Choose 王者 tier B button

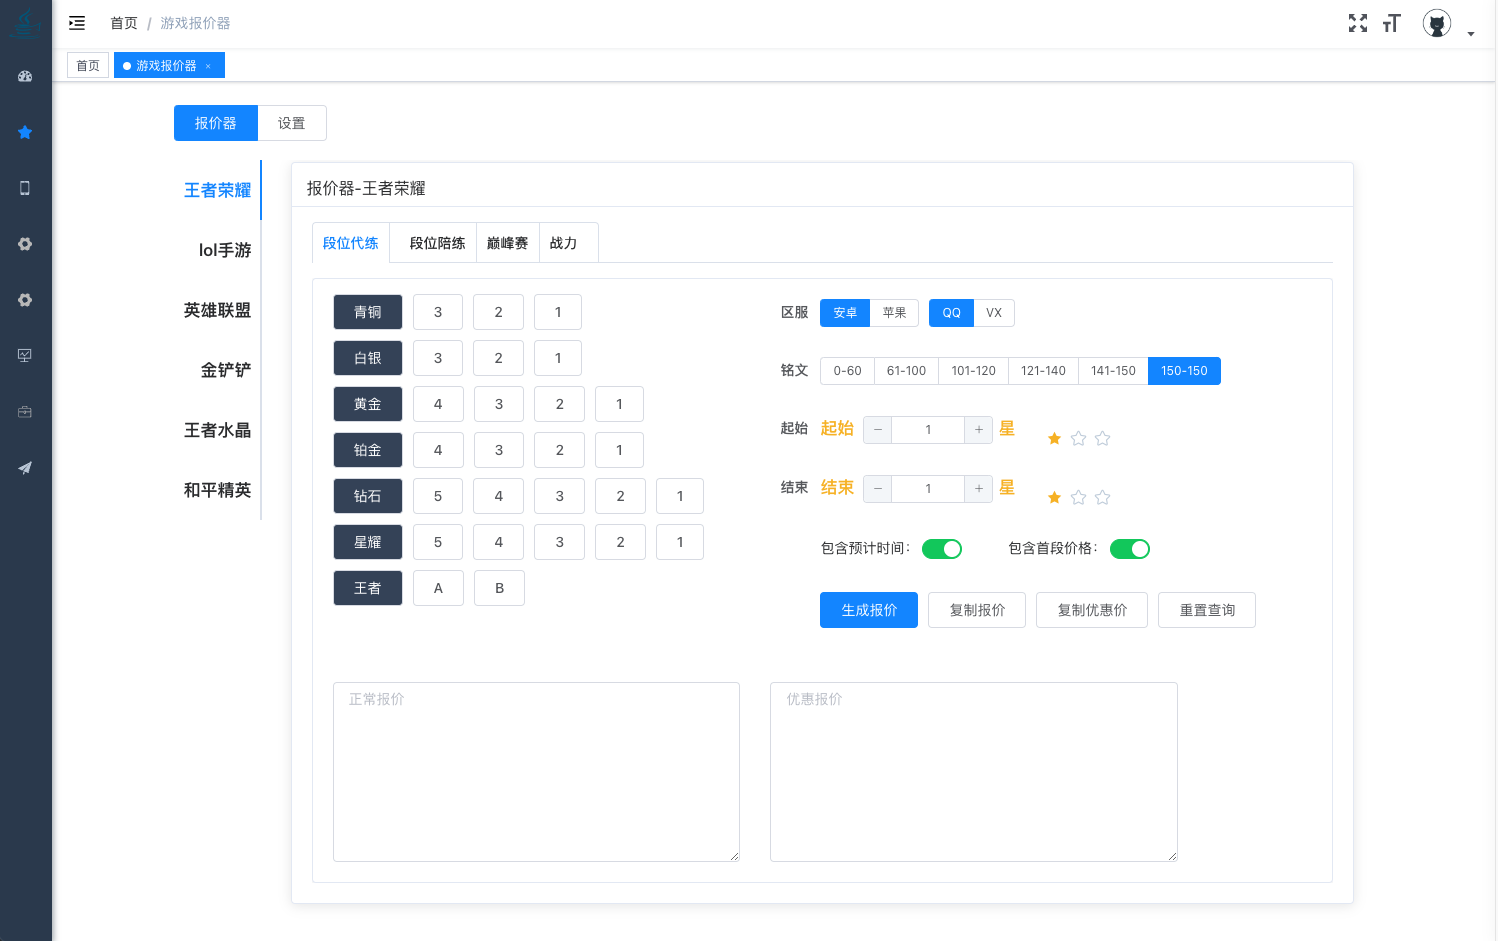point(499,588)
